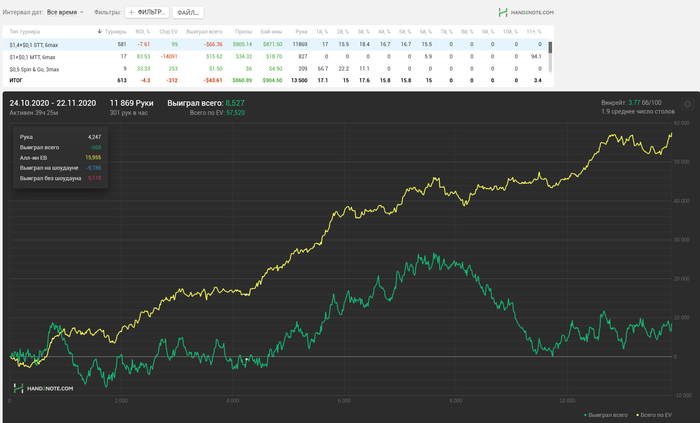Click the ФАЙЛ button
Image resolution: width=700 pixels, height=423 pixels.
point(188,12)
